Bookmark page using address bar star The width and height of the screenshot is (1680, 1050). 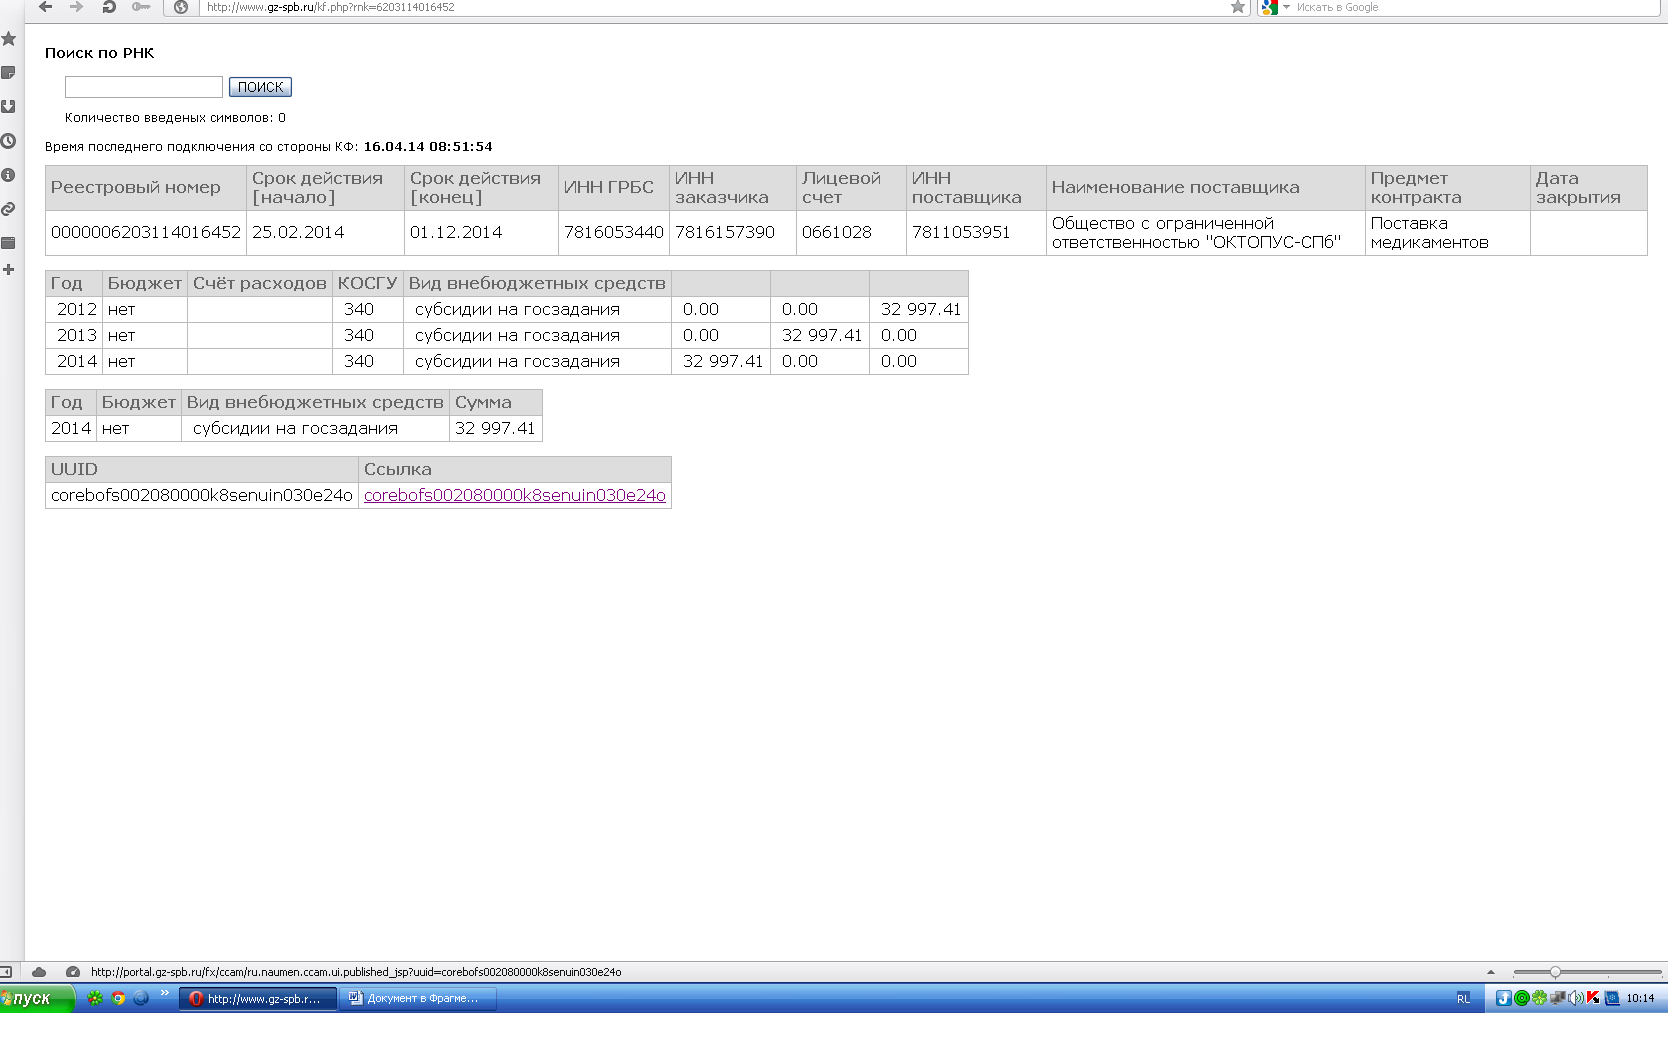point(1238,7)
